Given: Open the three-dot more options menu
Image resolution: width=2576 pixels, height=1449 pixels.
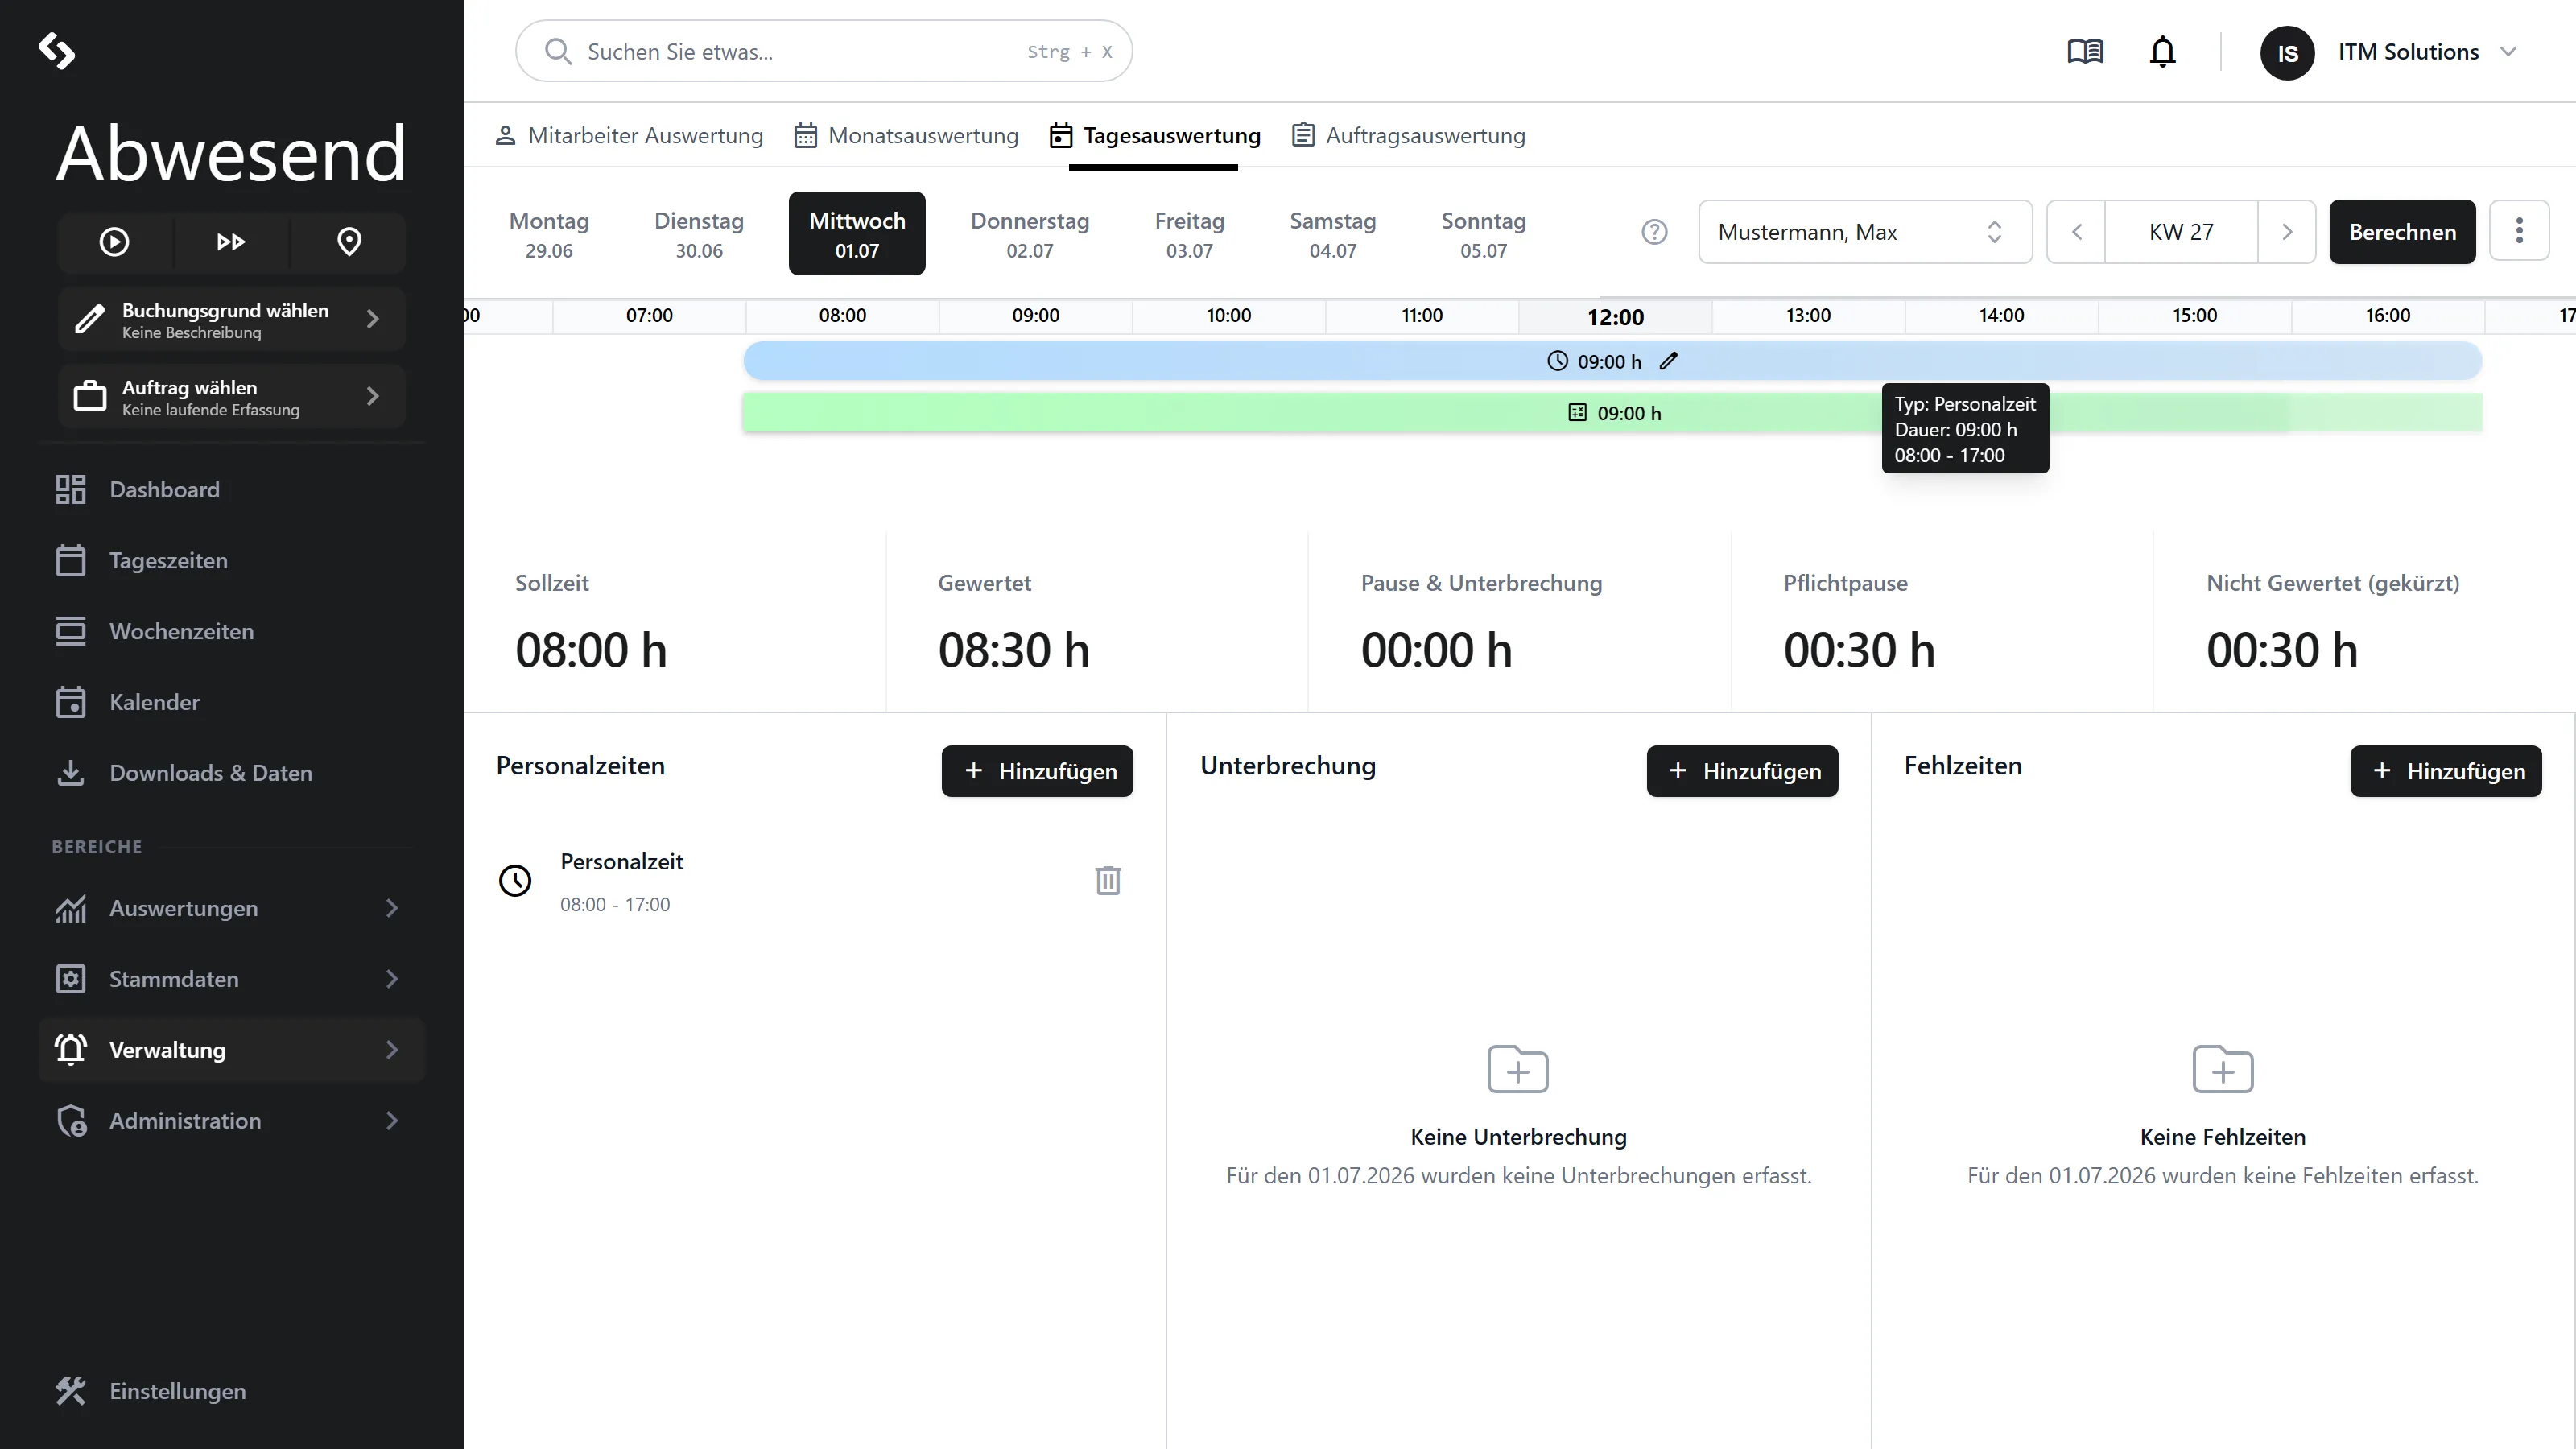Looking at the screenshot, I should tap(2519, 232).
